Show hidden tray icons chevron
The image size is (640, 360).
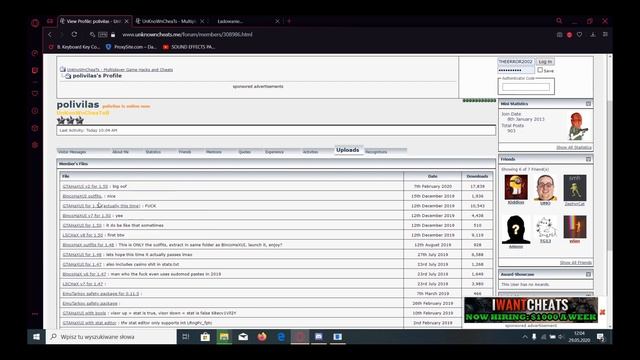[524, 337]
